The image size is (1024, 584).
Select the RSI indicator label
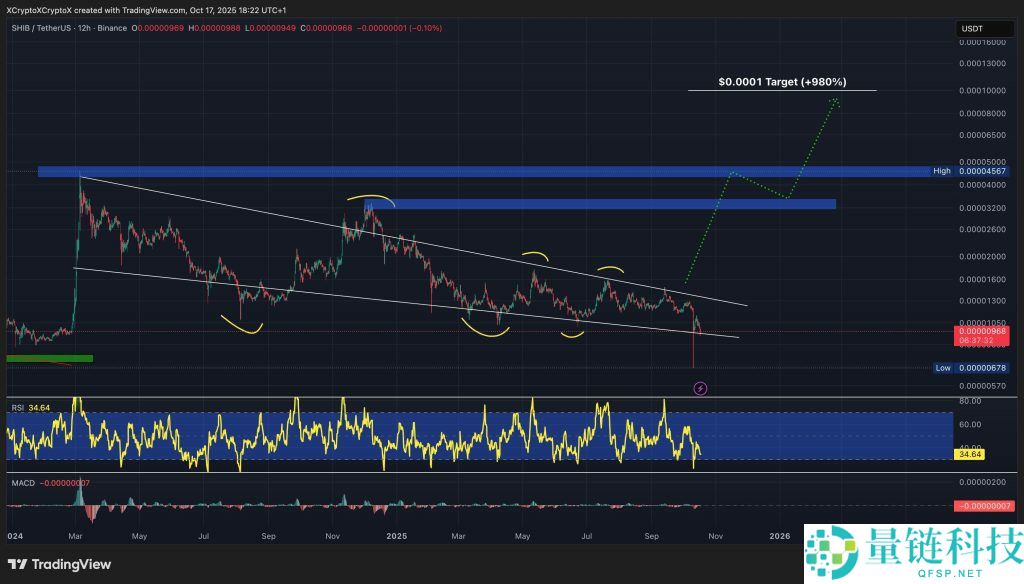pyautogui.click(x=17, y=407)
